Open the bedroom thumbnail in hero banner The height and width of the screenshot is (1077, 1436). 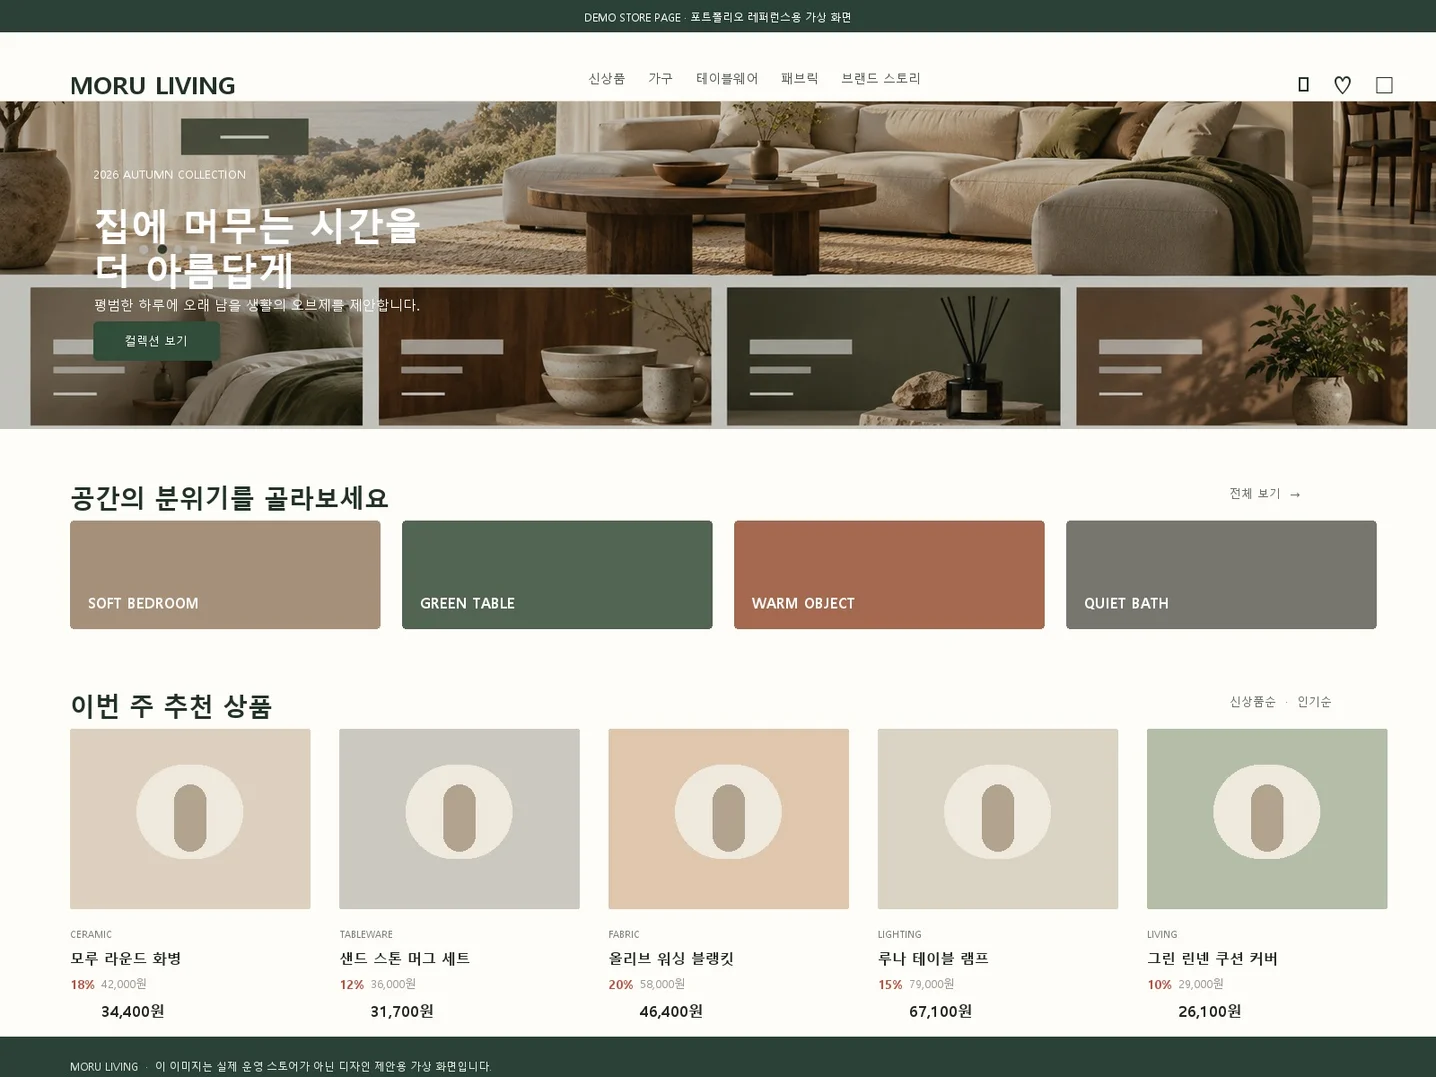197,357
